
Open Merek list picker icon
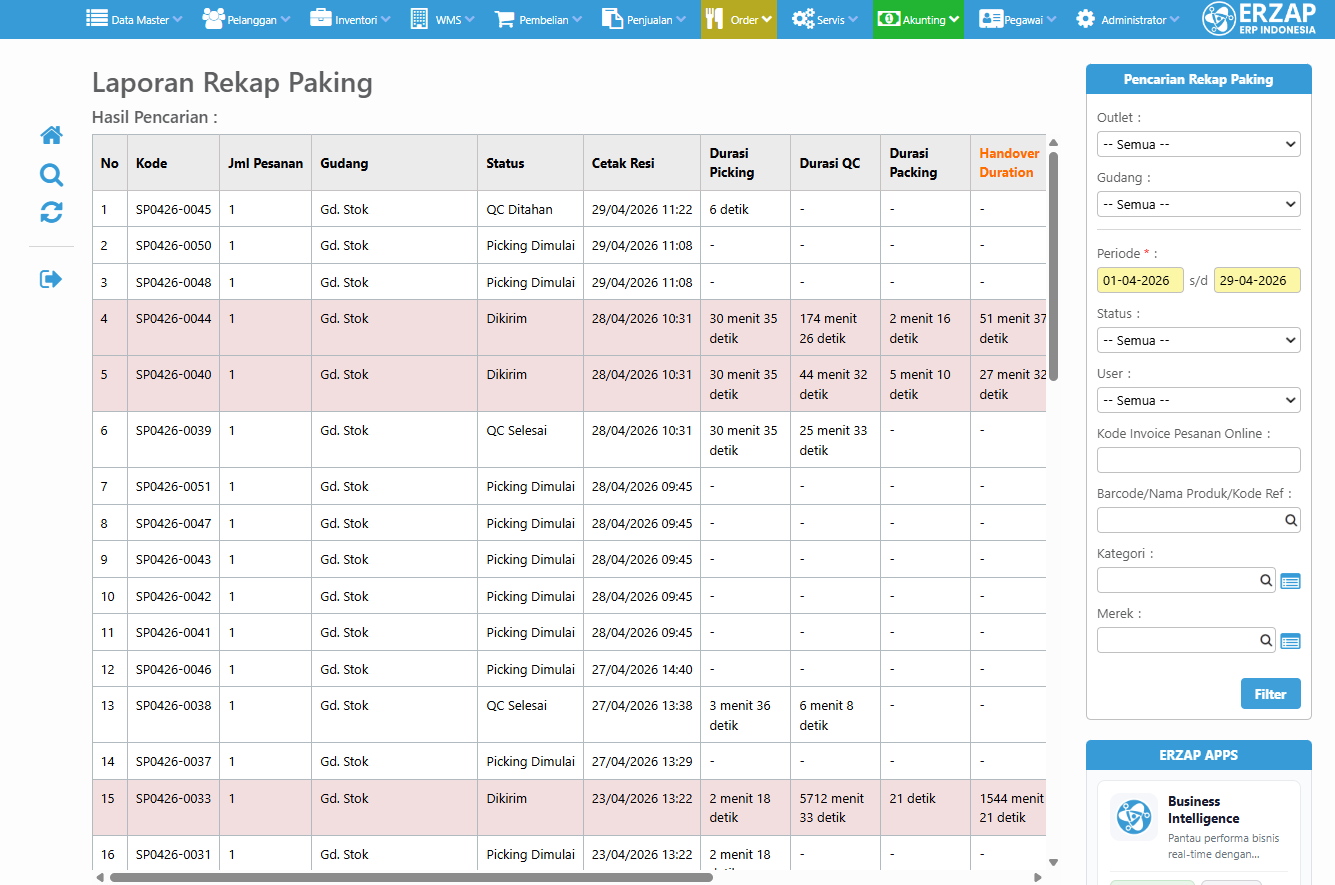point(1291,641)
